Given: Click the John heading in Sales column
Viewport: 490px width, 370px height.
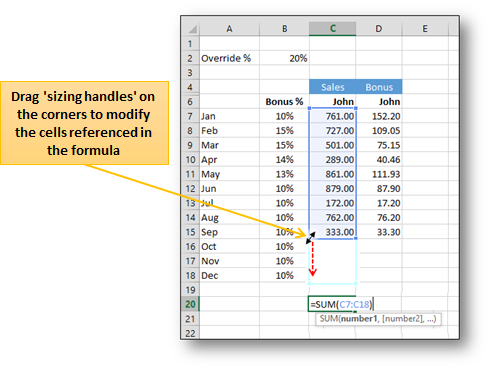Looking at the screenshot, I should click(x=332, y=102).
